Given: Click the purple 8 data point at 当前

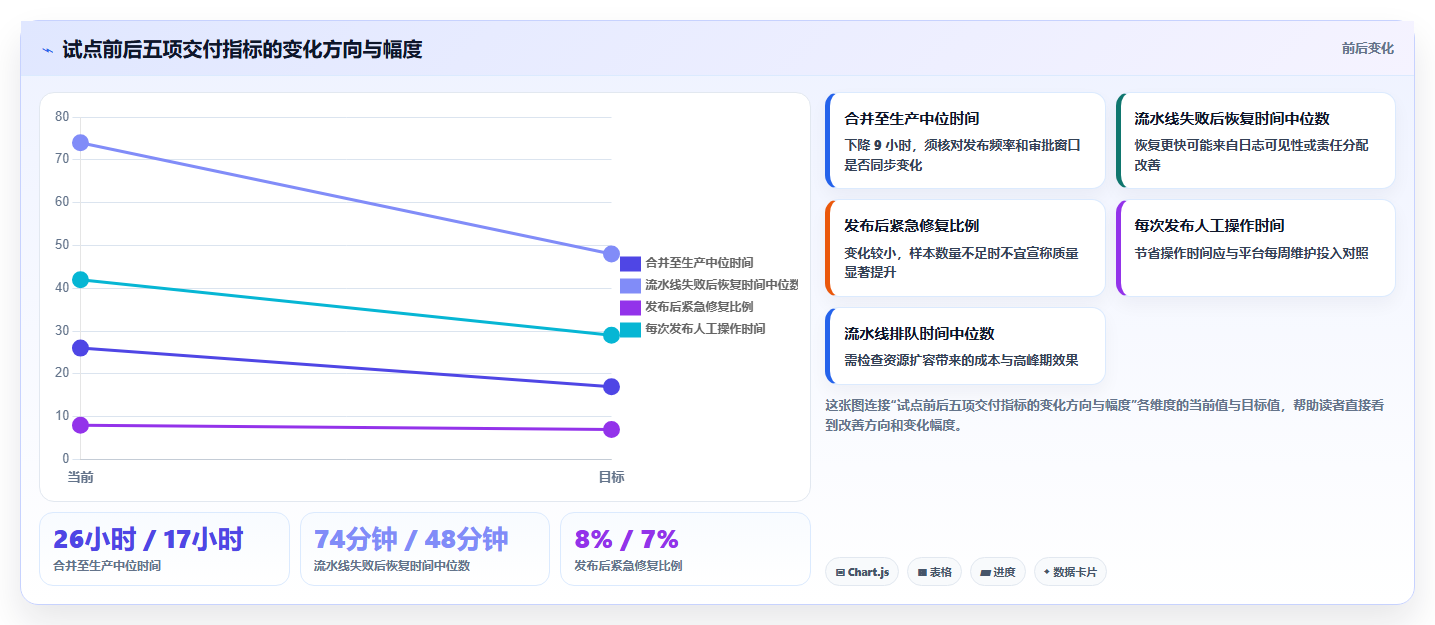Looking at the screenshot, I should [x=80, y=425].
